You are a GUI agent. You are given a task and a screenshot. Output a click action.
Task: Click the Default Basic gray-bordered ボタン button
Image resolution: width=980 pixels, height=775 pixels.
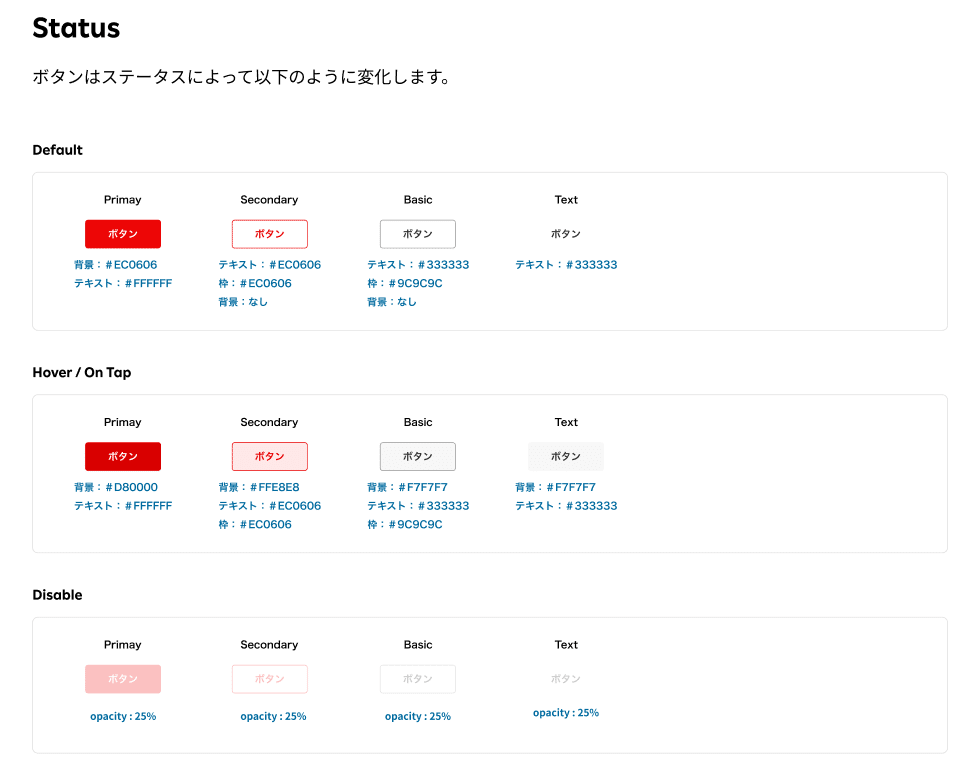[x=418, y=234]
